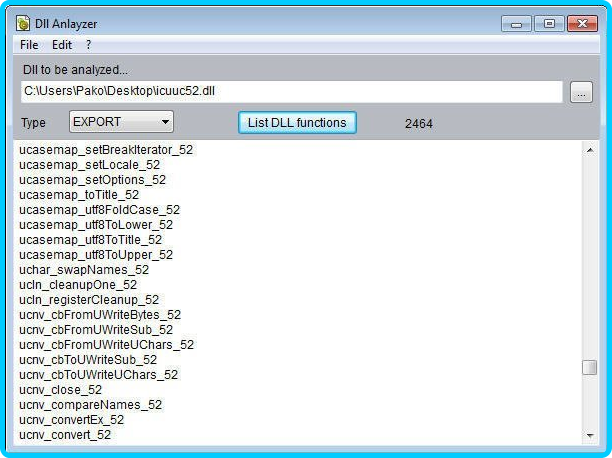Open the File menu

tap(29, 45)
